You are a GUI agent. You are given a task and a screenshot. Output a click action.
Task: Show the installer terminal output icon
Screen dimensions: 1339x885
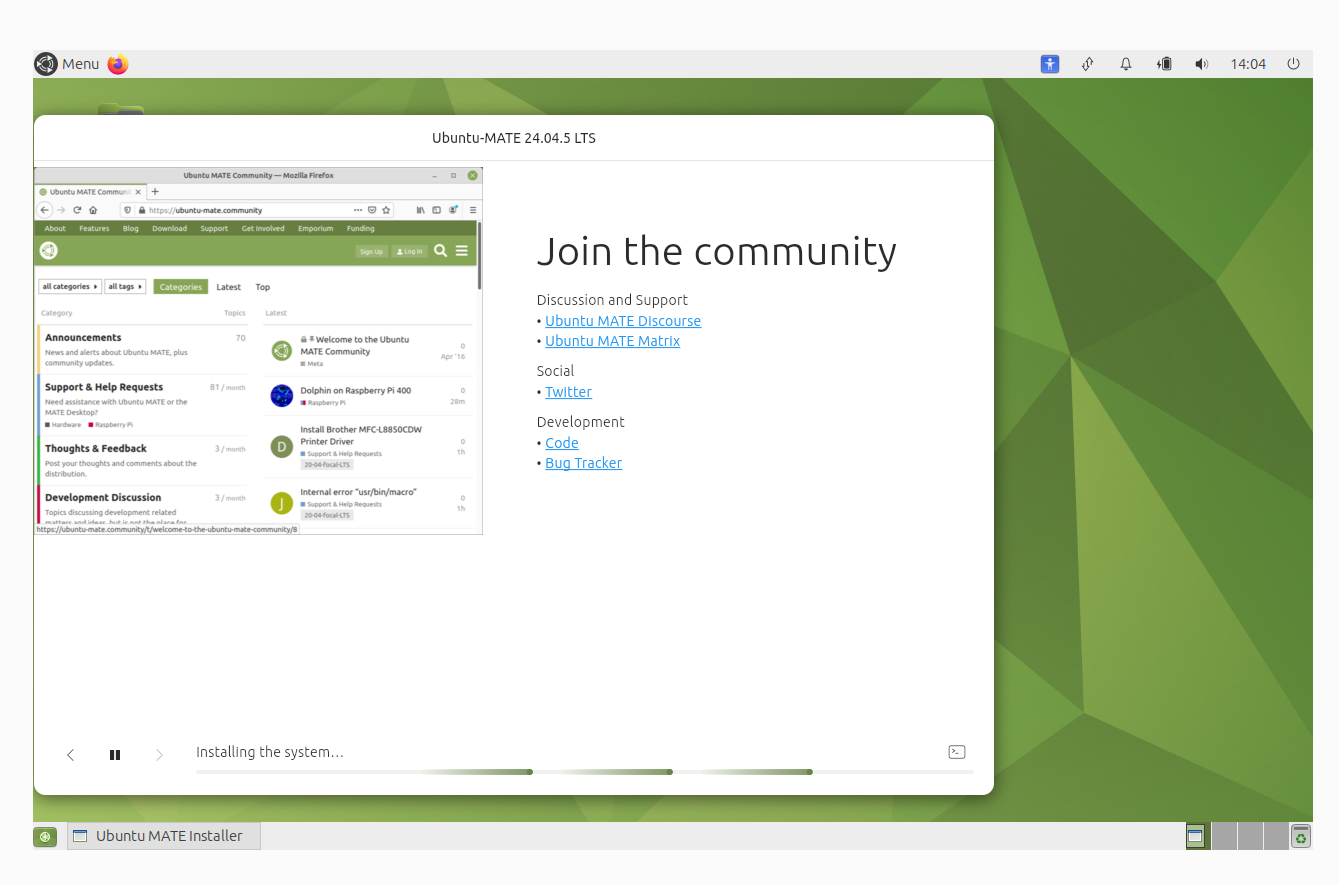point(957,752)
